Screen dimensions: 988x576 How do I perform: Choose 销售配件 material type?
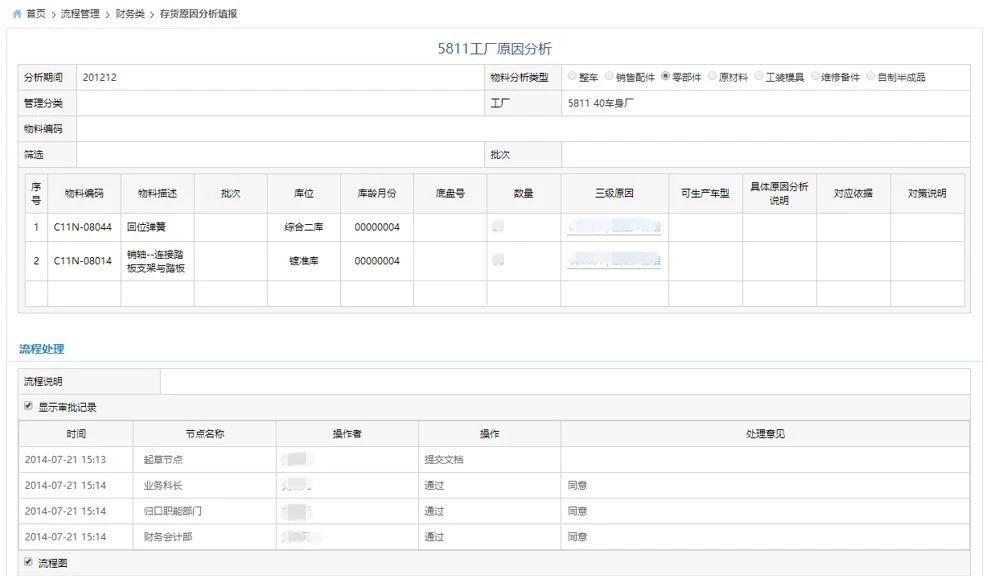(609, 77)
